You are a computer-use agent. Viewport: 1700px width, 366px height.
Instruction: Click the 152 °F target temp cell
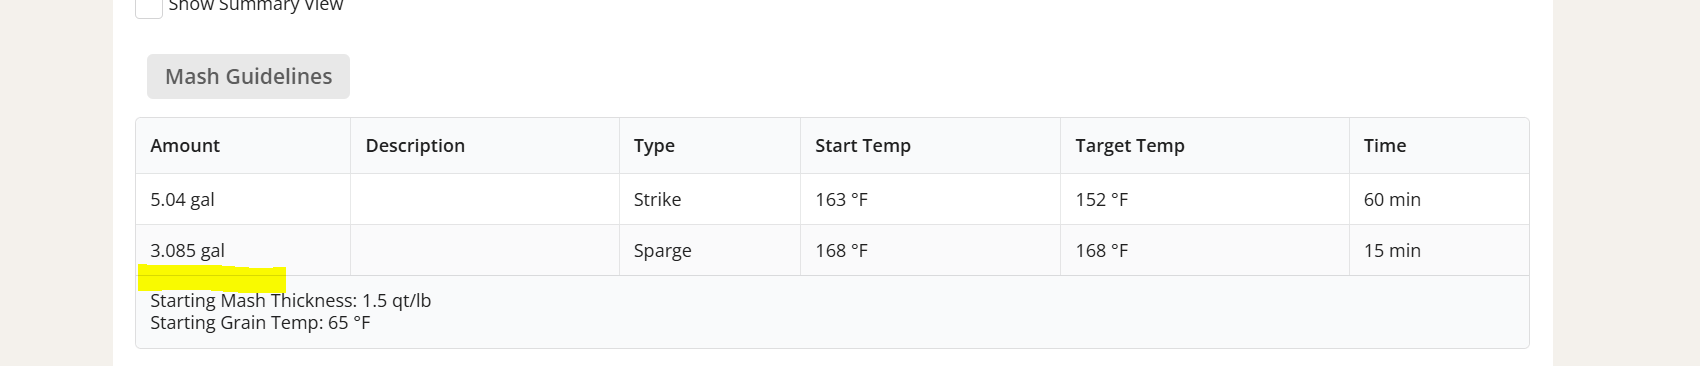tap(1205, 200)
